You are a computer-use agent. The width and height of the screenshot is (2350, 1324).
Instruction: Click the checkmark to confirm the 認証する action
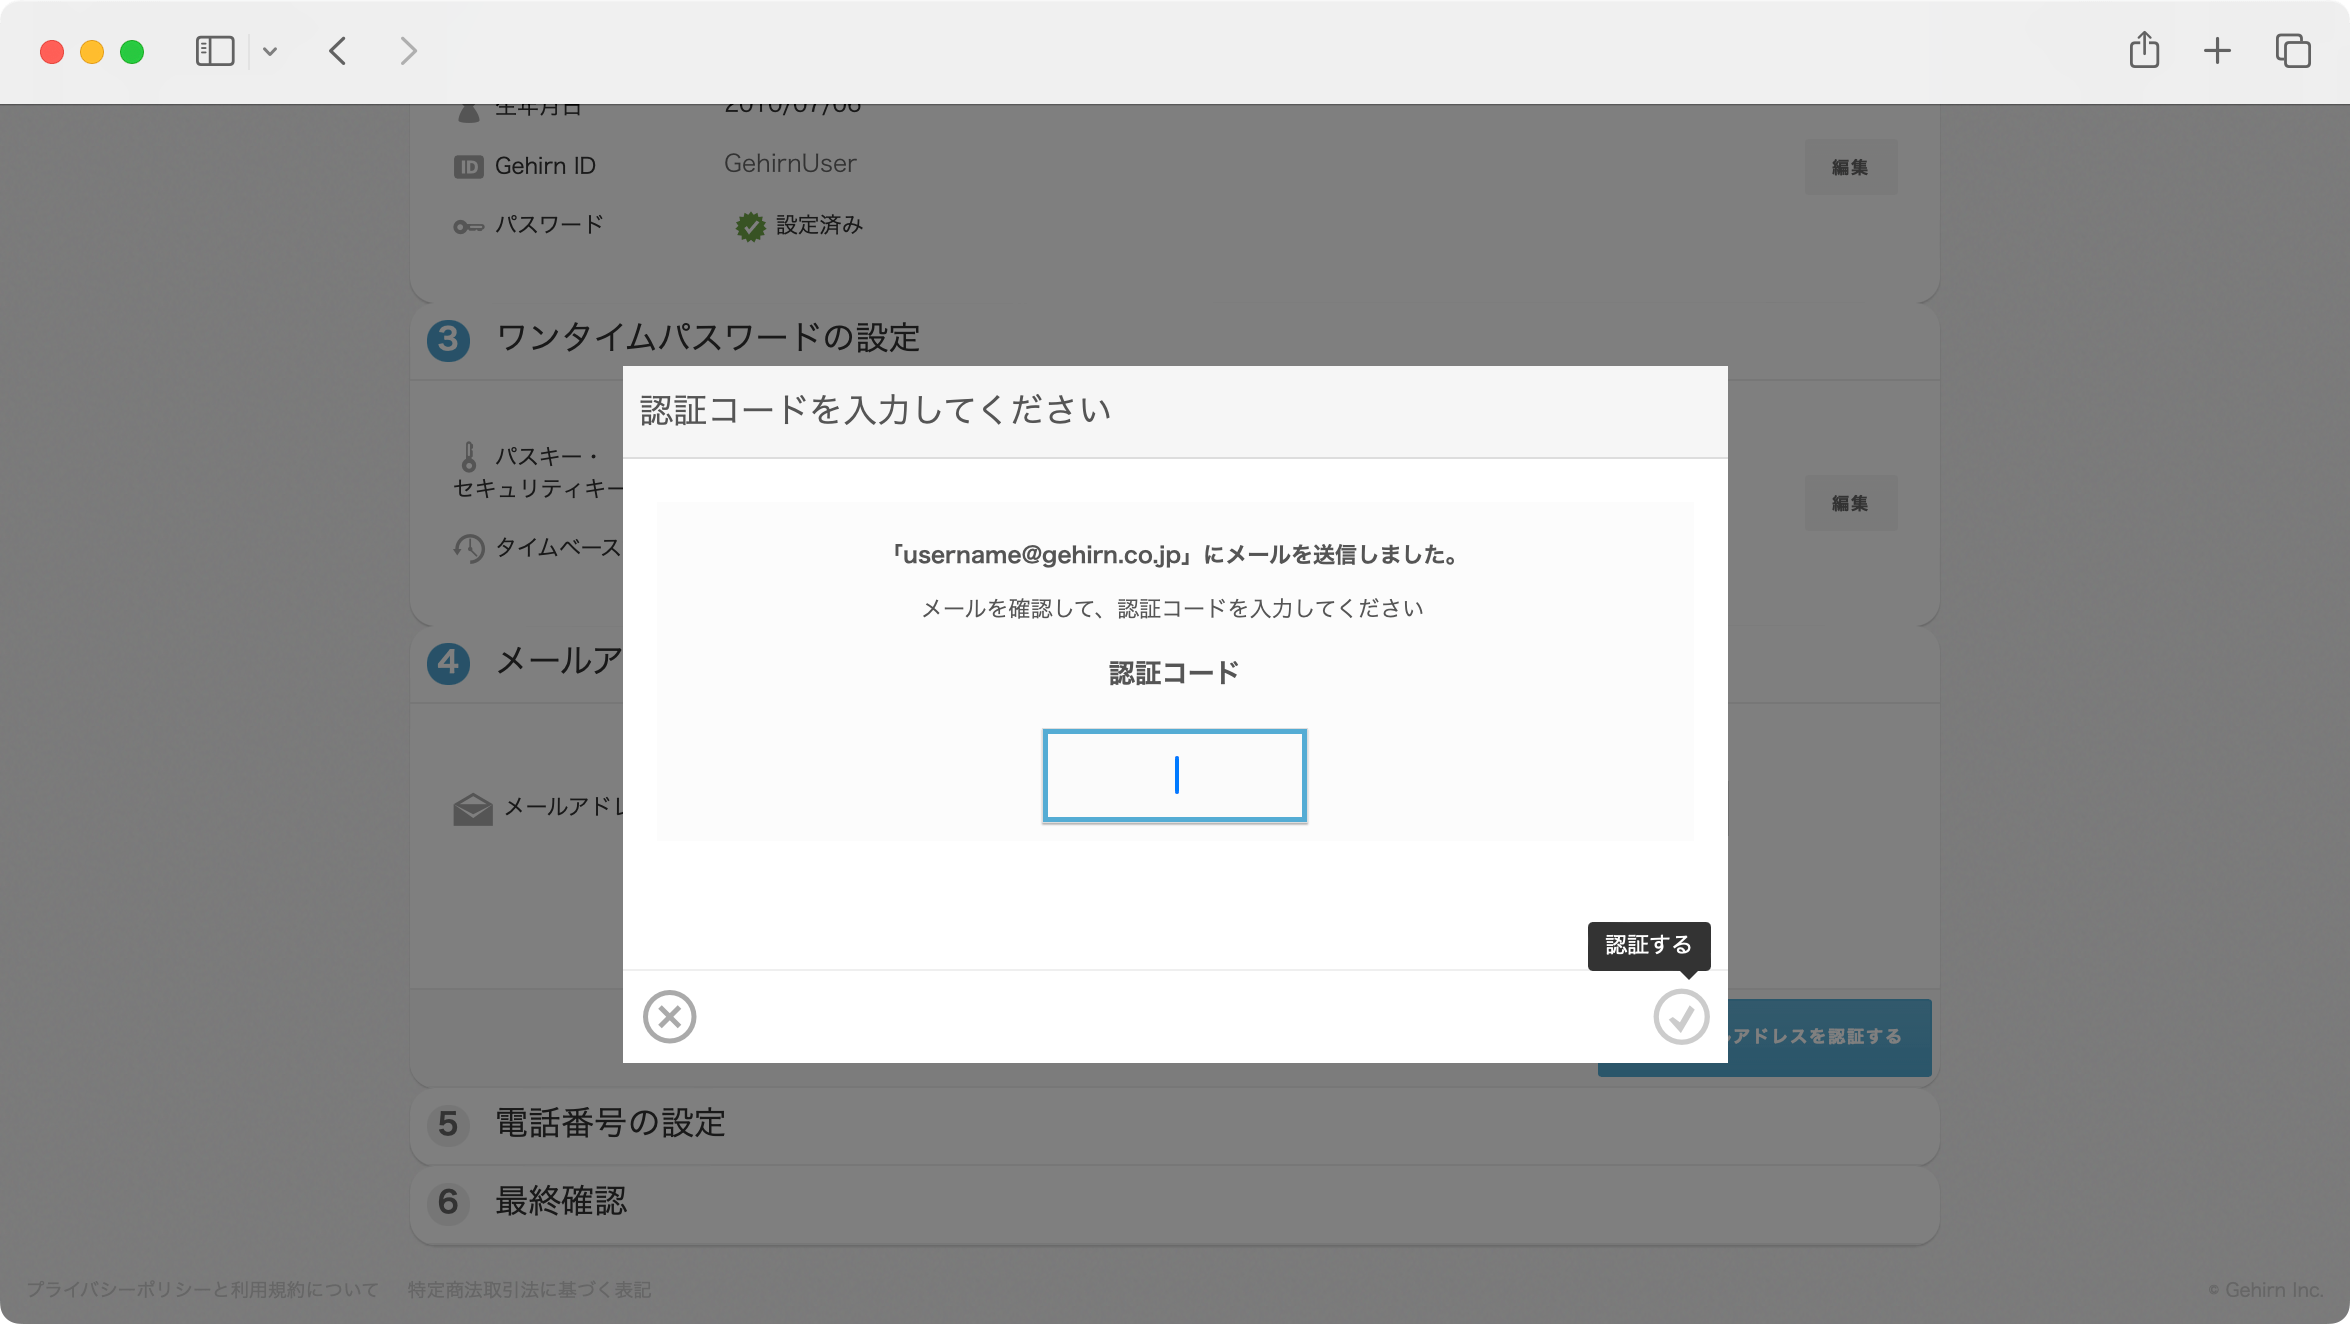click(x=1681, y=1017)
